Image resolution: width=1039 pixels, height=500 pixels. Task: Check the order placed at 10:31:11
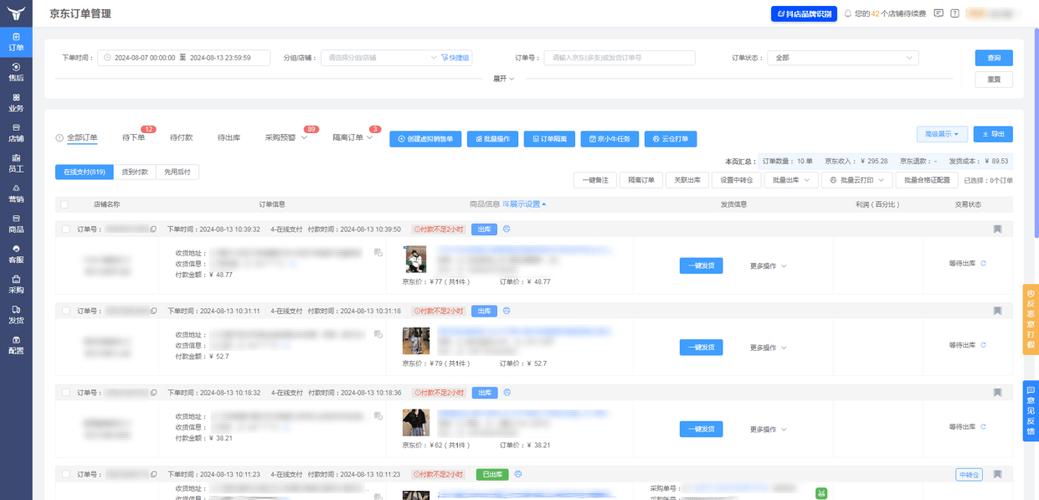click(66, 311)
